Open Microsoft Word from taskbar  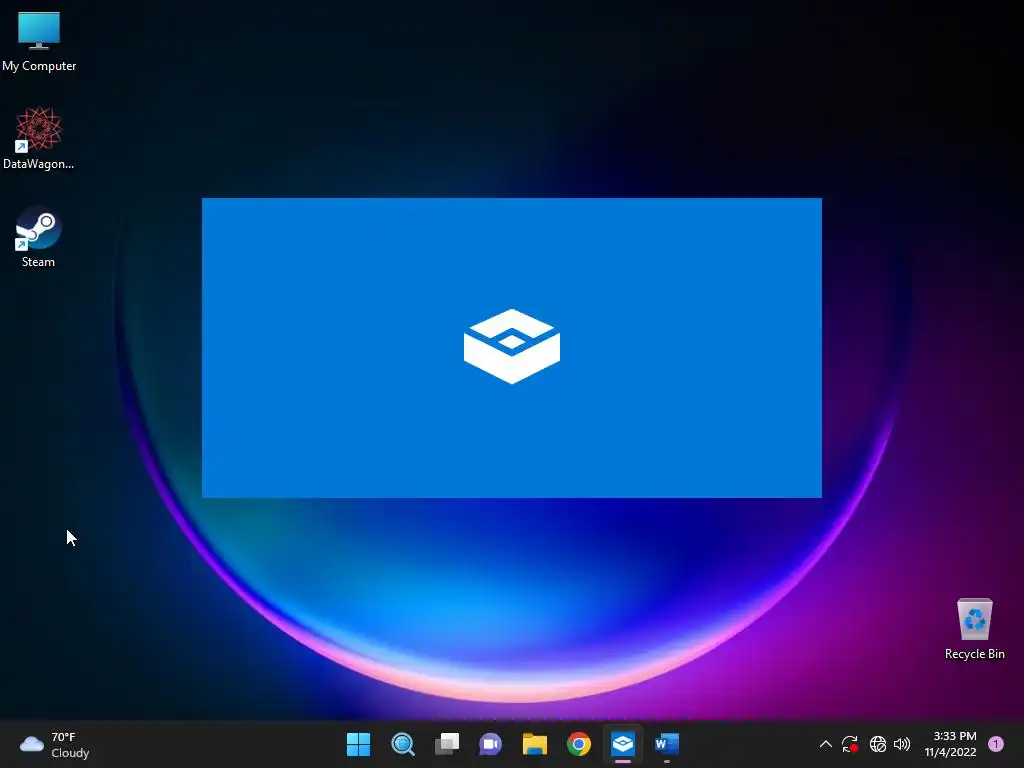coord(667,744)
